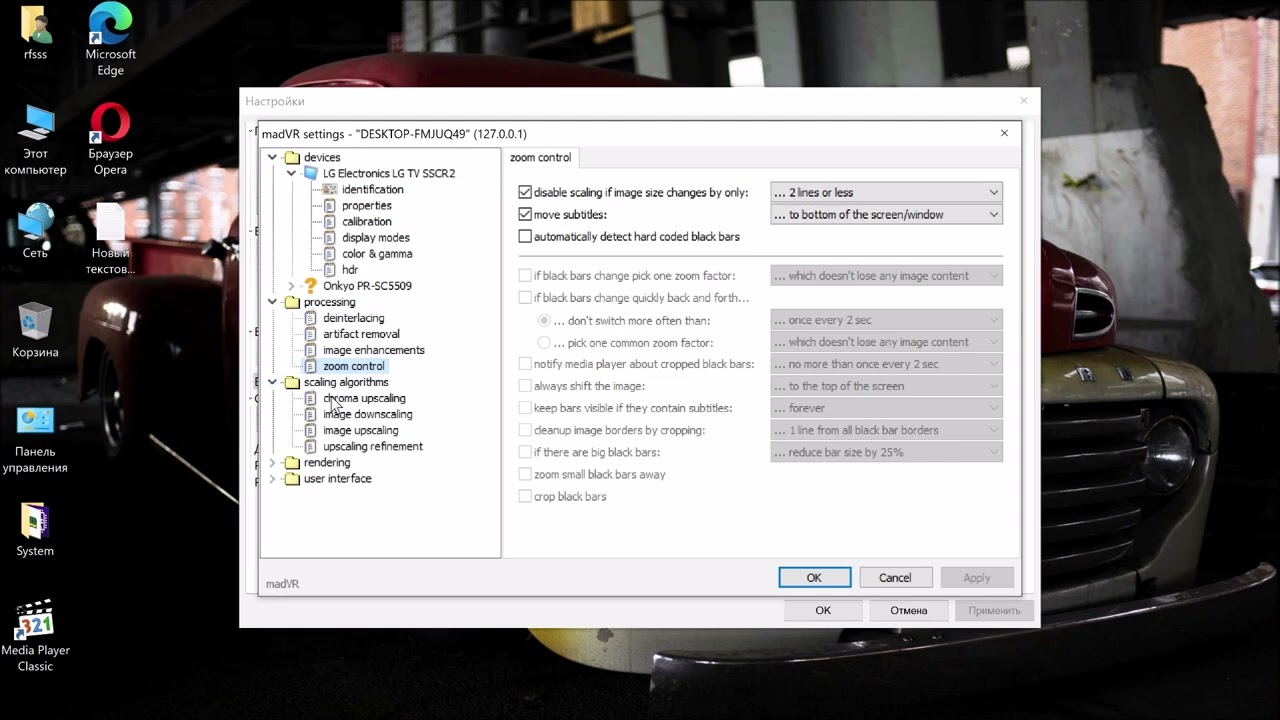Uncheck the move subtitles checkbox
The width and height of the screenshot is (1280, 720).
525,214
